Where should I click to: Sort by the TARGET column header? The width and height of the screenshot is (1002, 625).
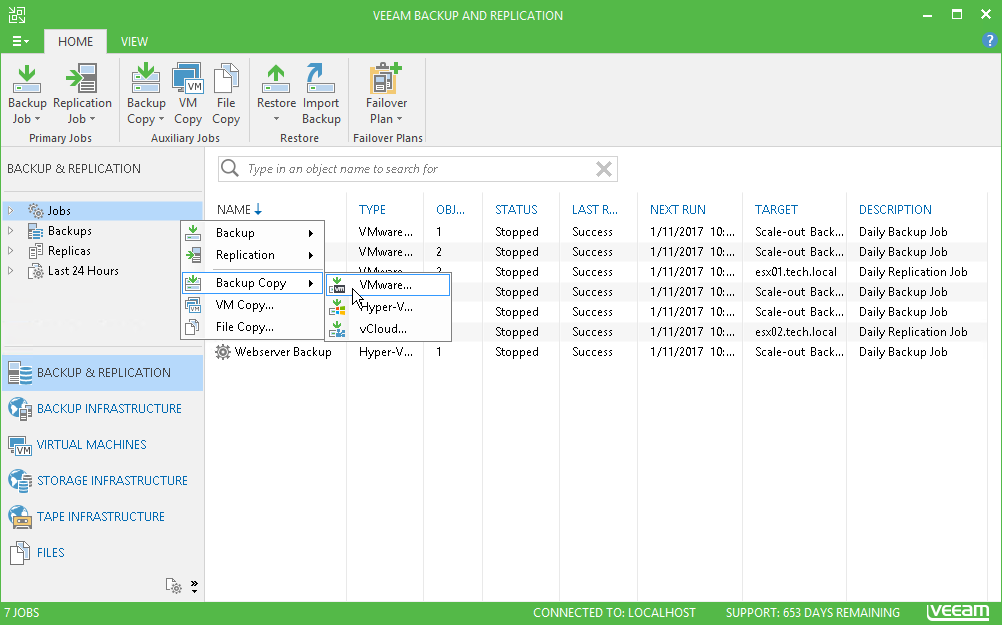[x=776, y=210]
